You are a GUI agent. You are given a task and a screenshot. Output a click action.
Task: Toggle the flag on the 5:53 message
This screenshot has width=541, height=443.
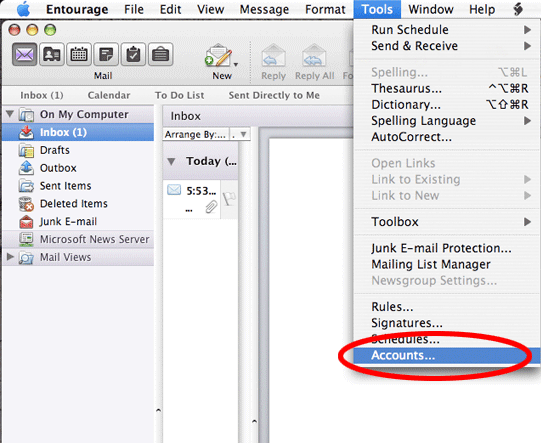228,199
